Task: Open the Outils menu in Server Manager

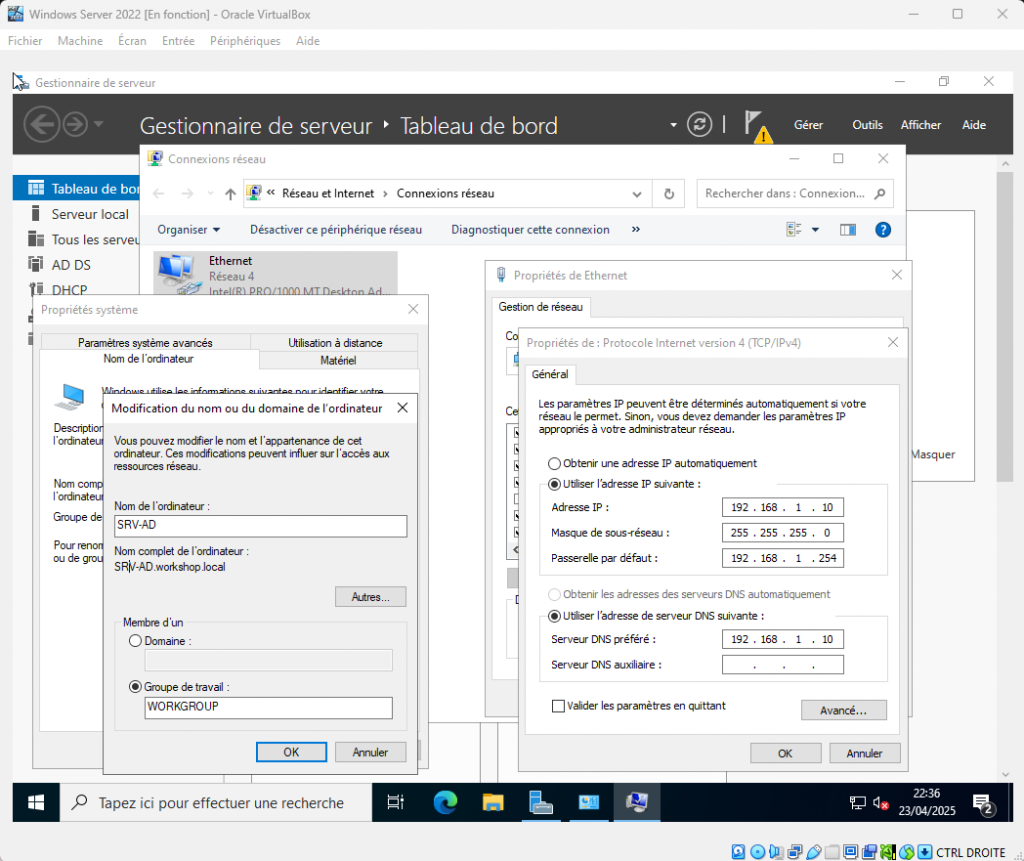Action: coord(867,125)
